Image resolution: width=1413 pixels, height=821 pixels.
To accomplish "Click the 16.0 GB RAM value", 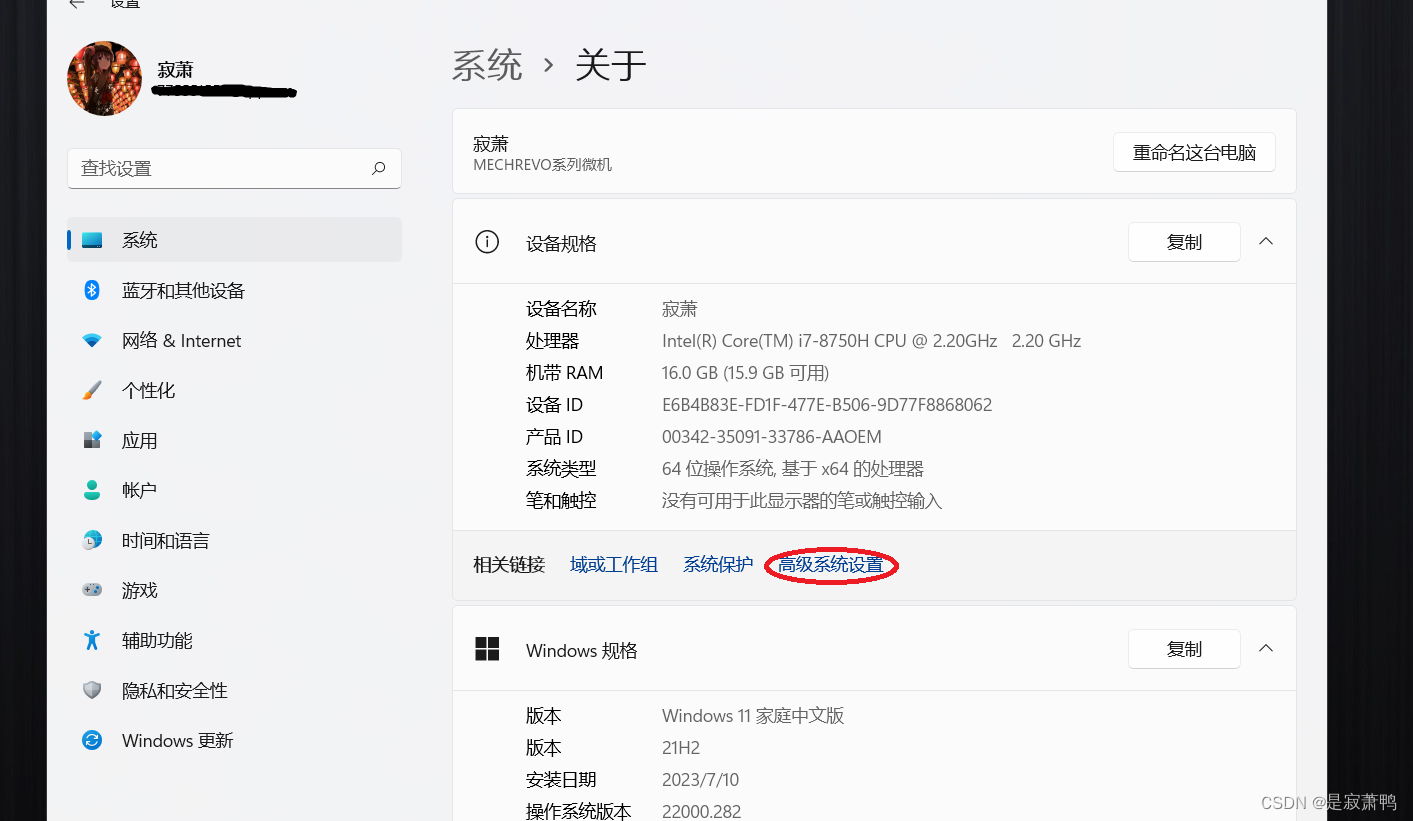I will [x=746, y=373].
